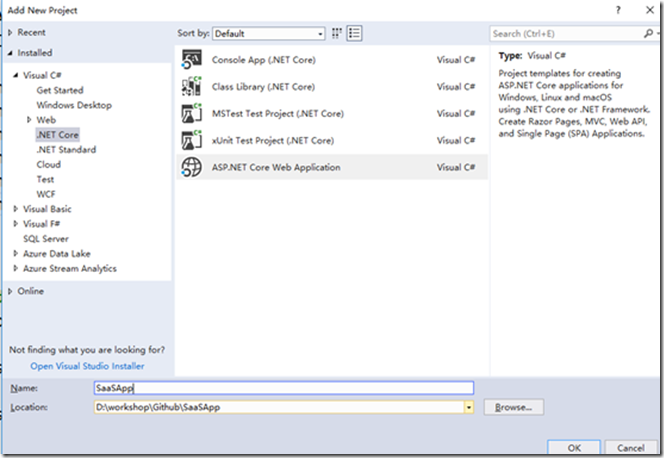Close the Add New Project dialog
Screen dimensions: 664x458
pos(650,10)
